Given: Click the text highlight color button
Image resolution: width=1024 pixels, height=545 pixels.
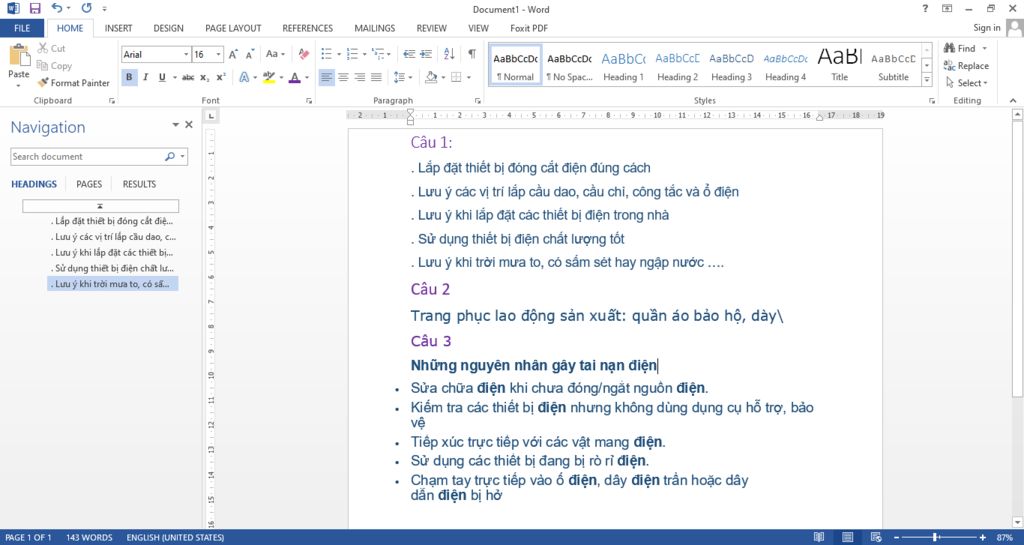Looking at the screenshot, I should [269, 77].
